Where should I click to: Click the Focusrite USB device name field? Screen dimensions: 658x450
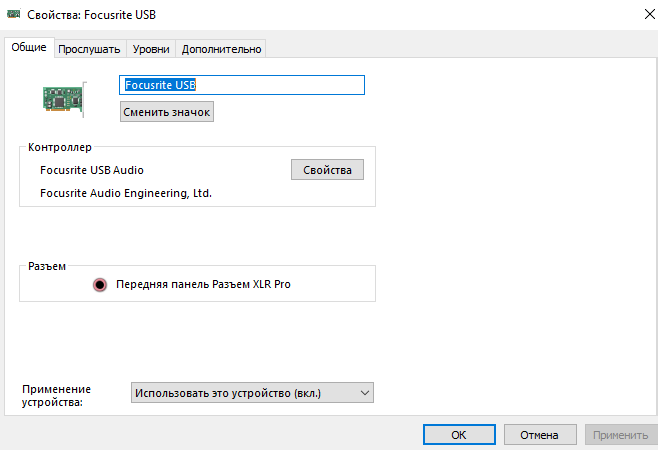click(x=242, y=85)
